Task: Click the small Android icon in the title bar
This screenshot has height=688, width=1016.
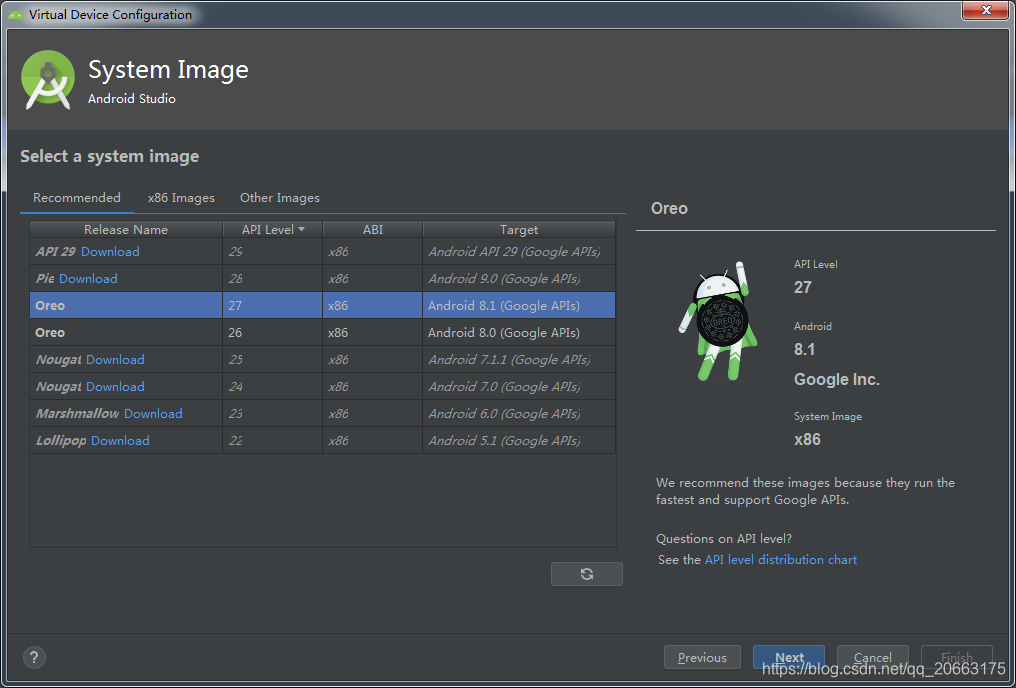Action: click(16, 14)
